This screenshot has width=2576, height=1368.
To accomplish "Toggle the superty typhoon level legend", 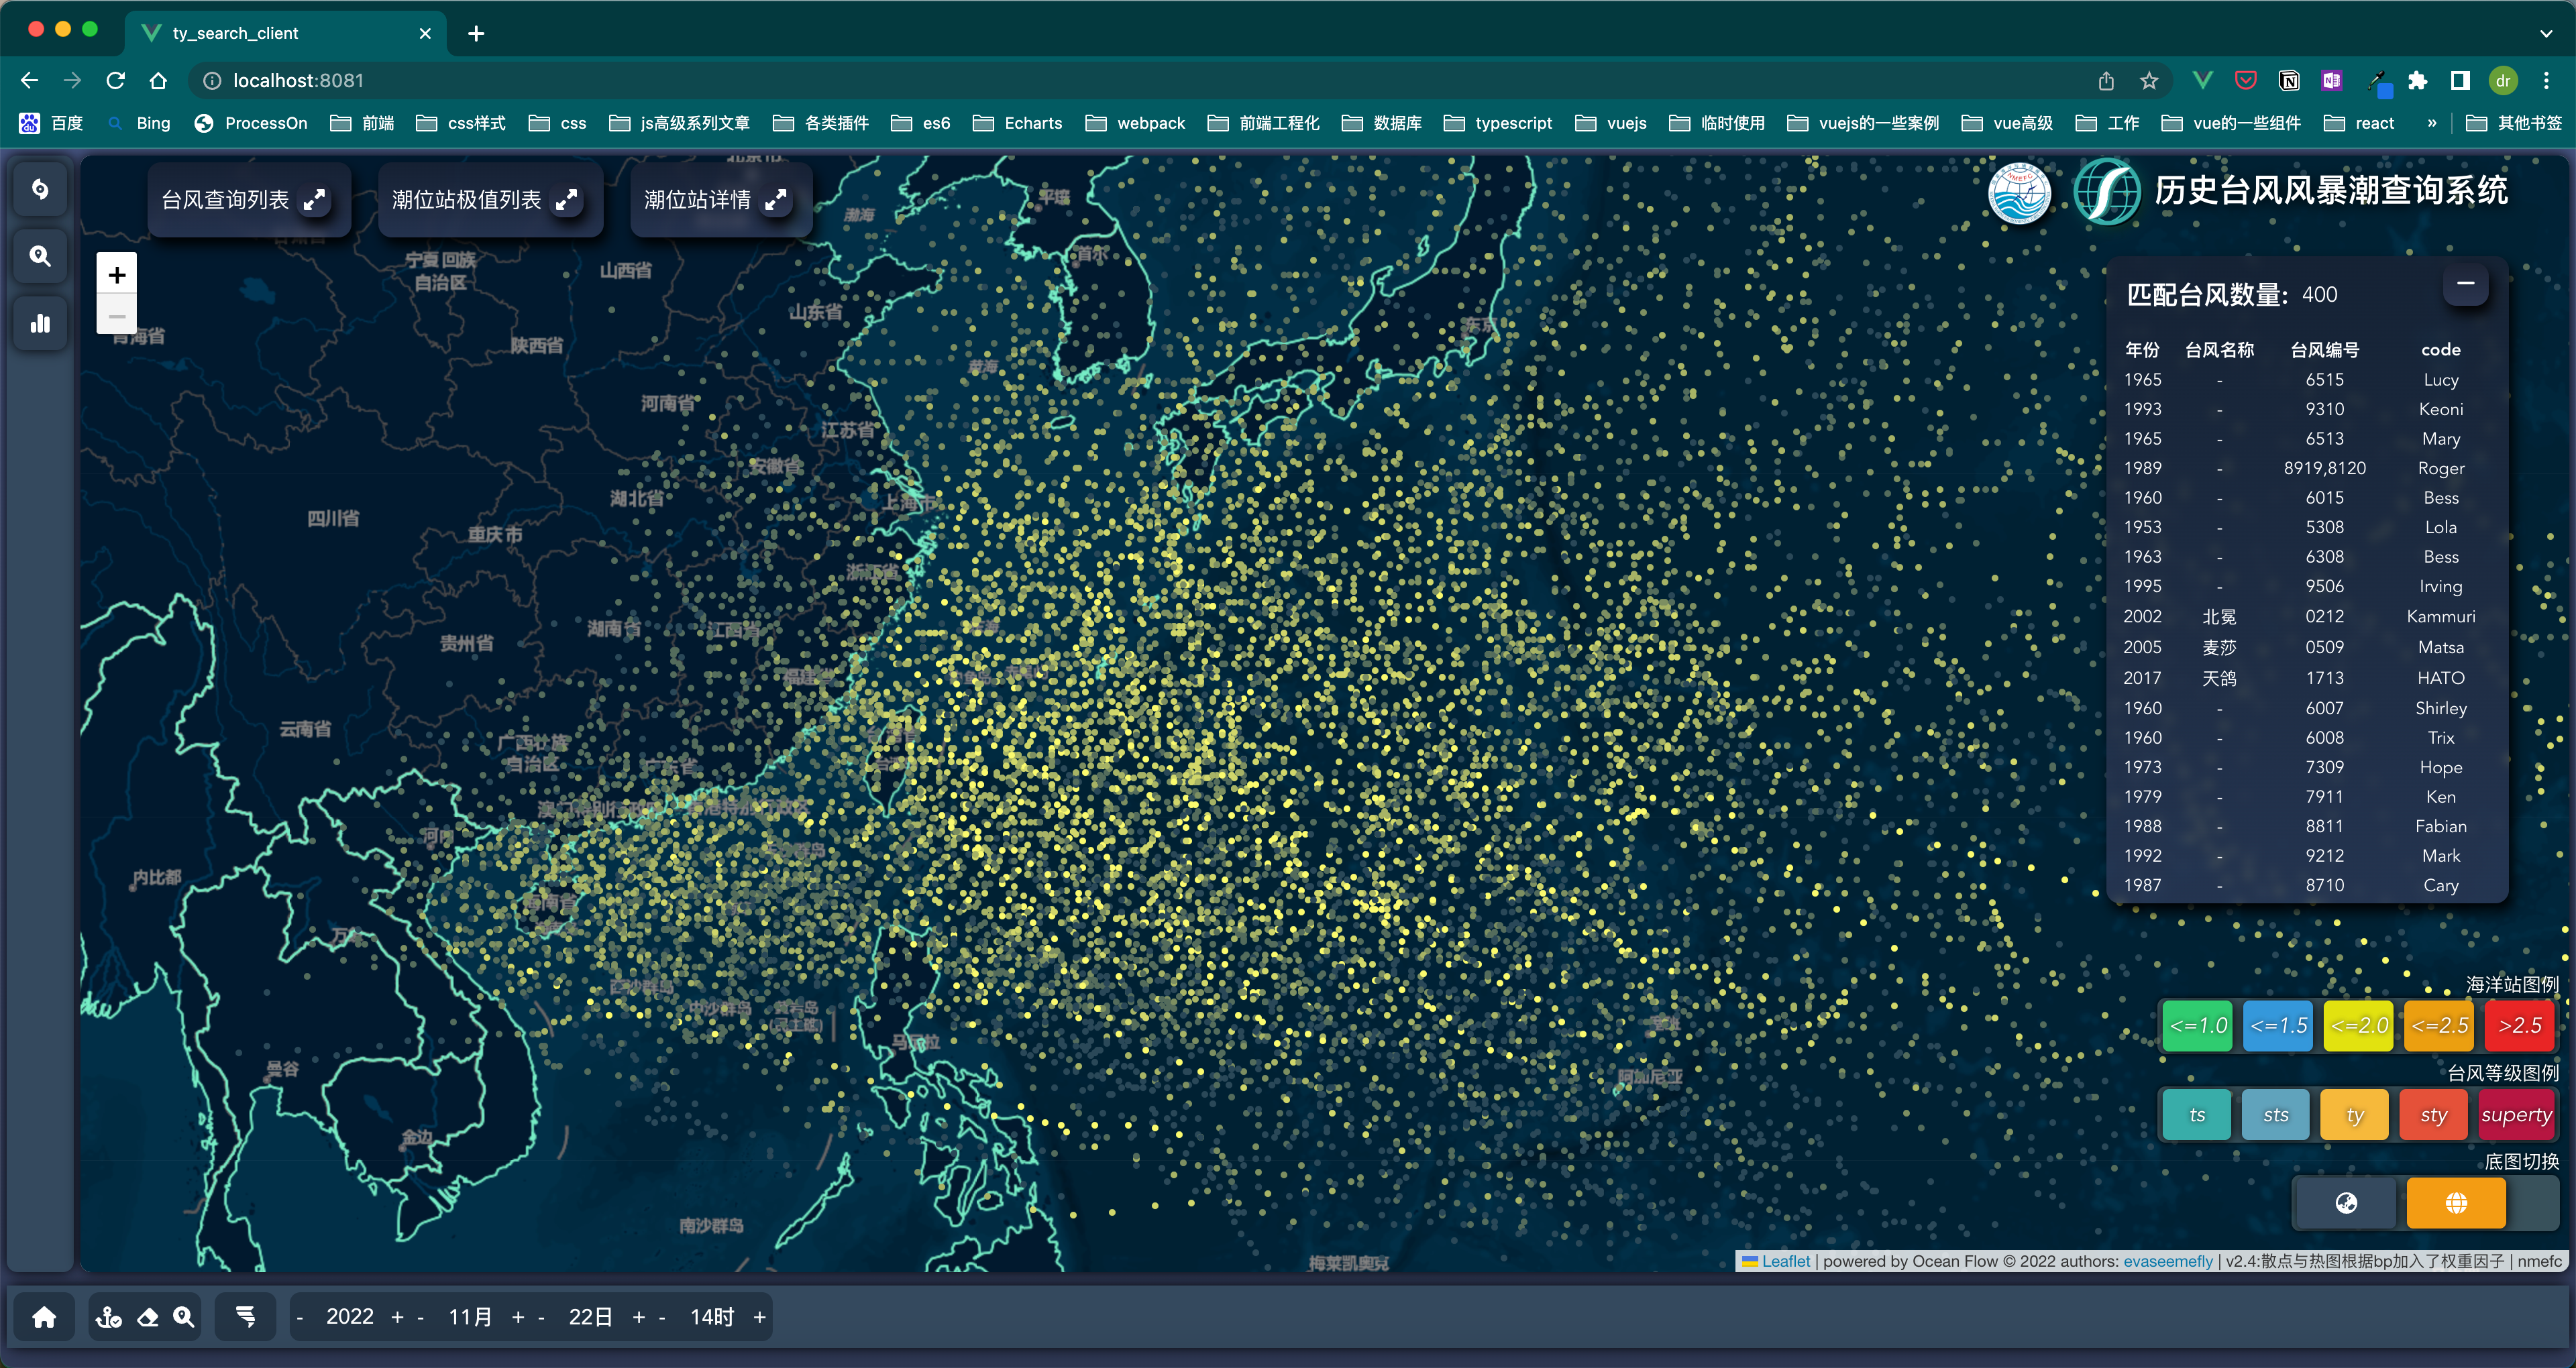I will click(x=2516, y=1115).
